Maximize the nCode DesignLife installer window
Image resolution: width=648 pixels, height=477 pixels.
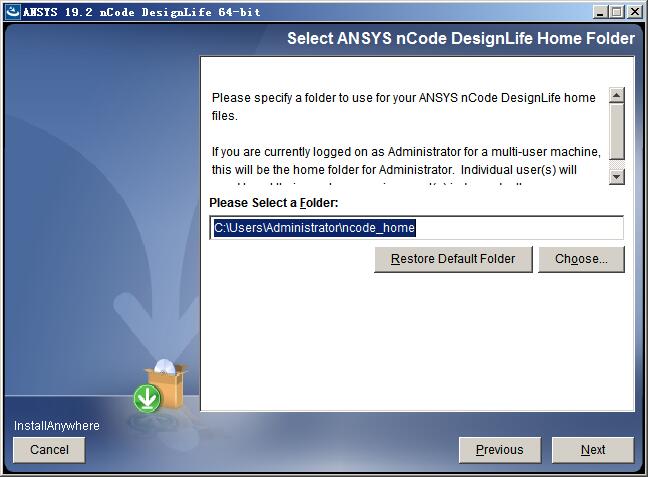[x=617, y=12]
